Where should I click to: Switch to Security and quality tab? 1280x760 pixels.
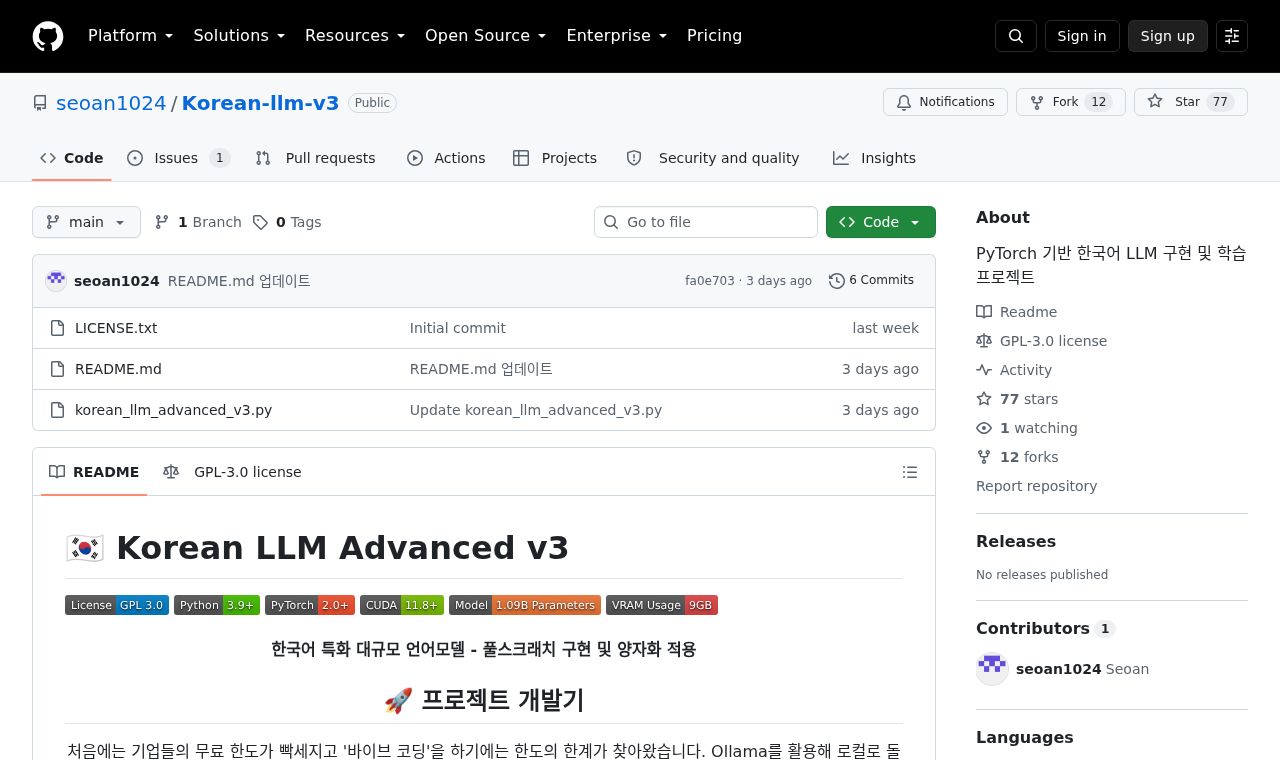[x=713, y=158]
